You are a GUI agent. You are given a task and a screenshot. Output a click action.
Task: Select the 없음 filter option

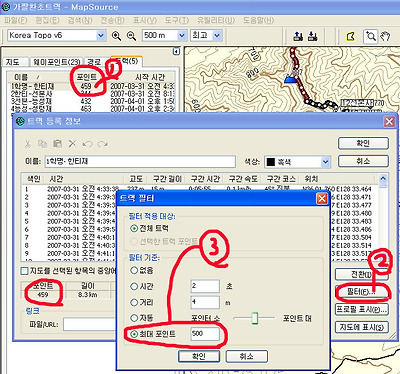click(x=134, y=270)
